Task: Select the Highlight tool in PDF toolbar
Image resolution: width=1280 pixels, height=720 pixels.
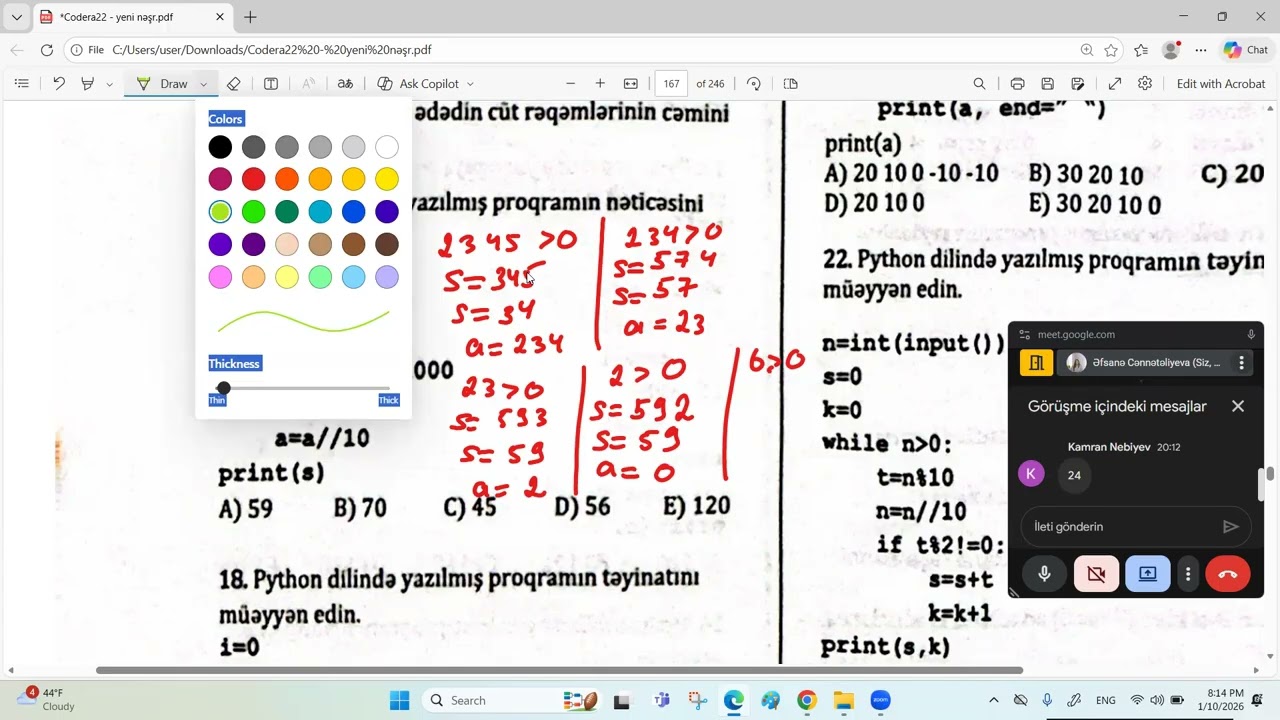Action: coord(88,84)
